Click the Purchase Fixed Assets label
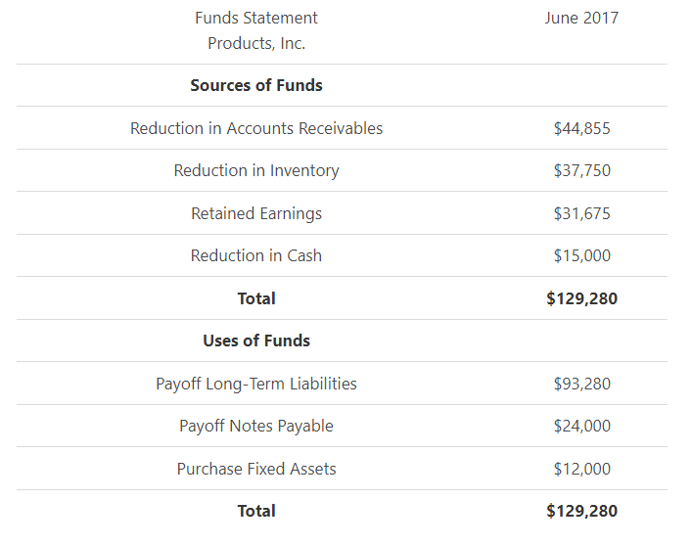This screenshot has width=692, height=545. (x=256, y=469)
